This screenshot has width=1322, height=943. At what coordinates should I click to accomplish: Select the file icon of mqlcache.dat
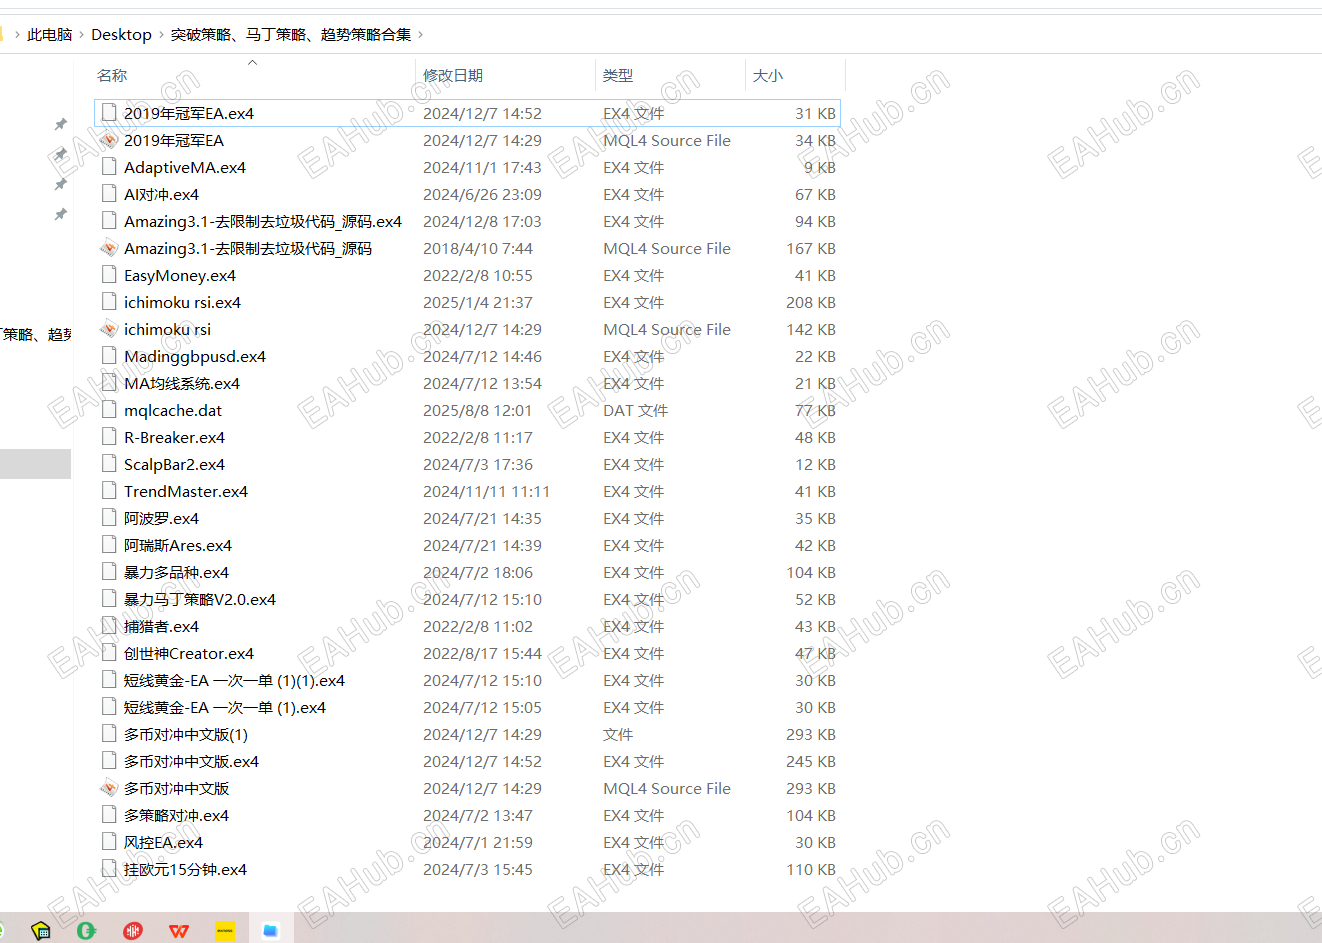[108, 410]
